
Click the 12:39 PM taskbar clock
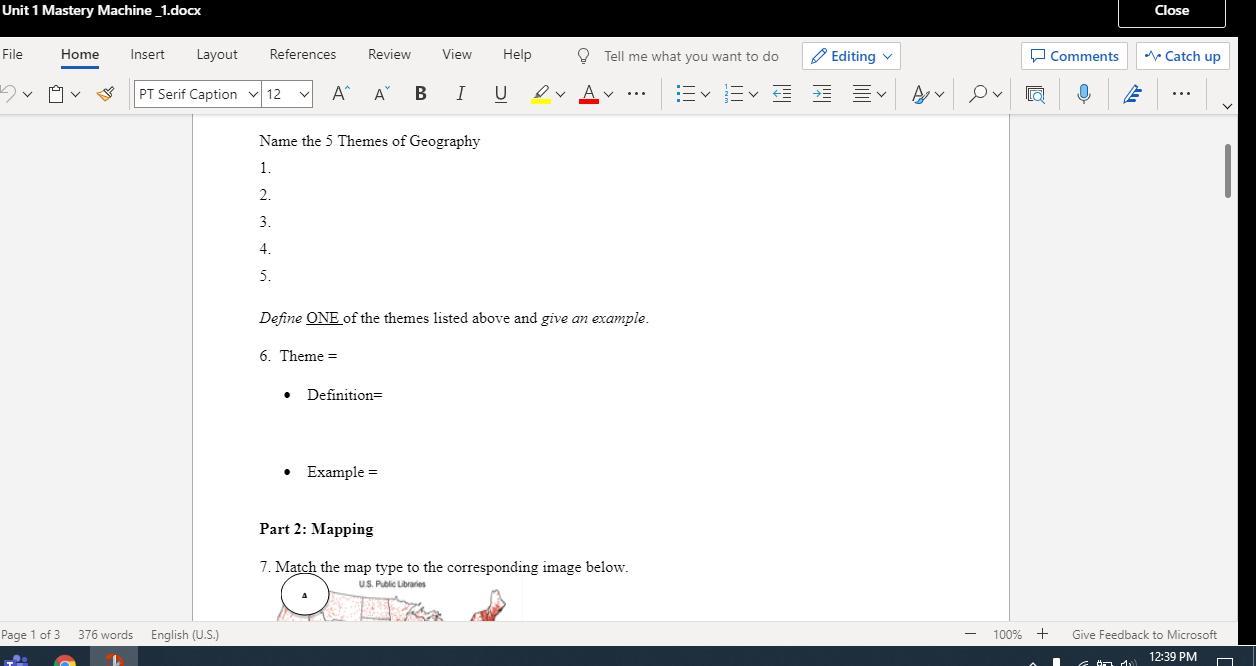pos(1173,657)
